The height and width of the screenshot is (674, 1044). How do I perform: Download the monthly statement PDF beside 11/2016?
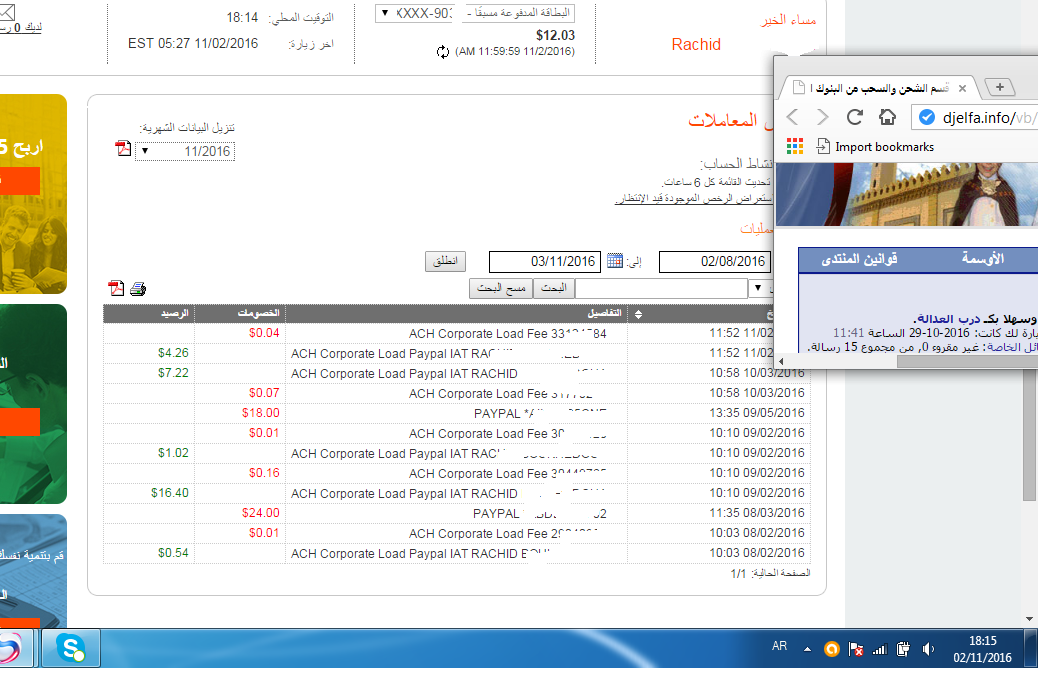click(123, 148)
